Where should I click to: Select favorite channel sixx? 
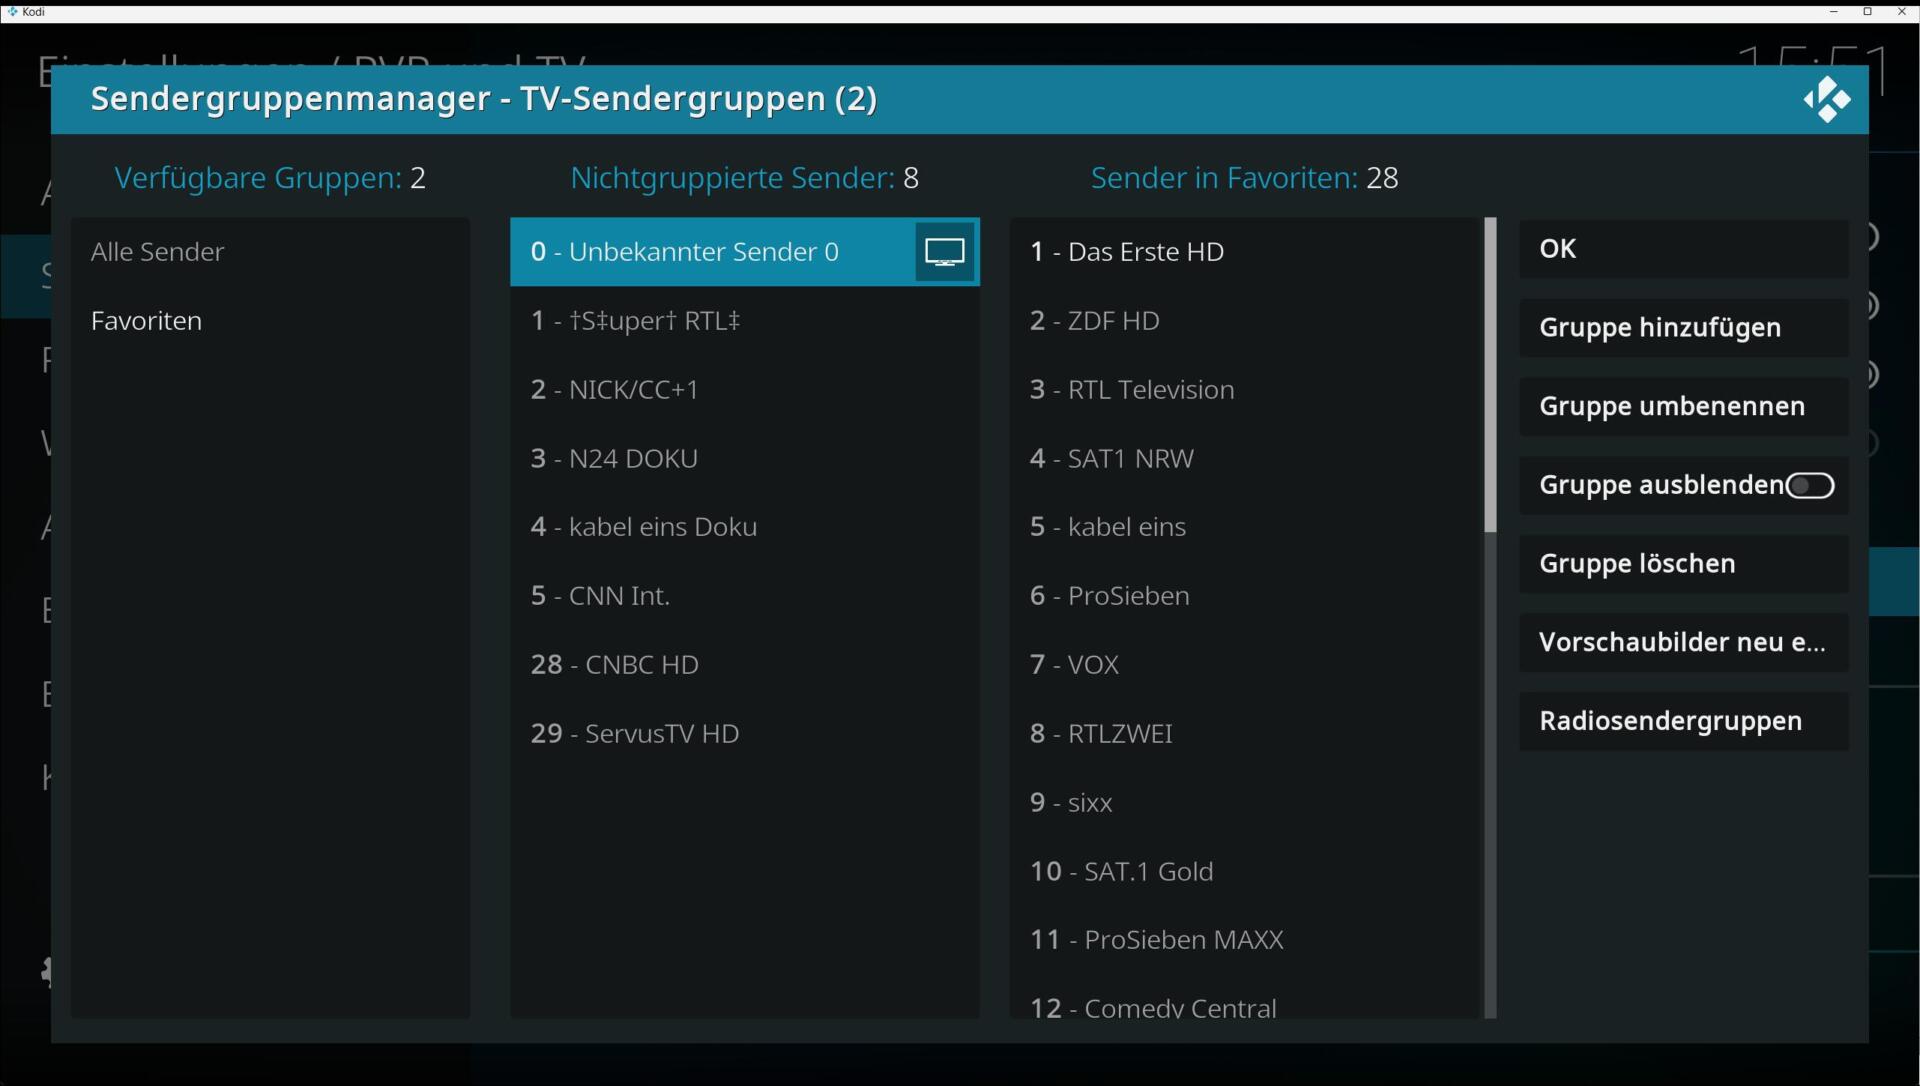coord(1245,803)
